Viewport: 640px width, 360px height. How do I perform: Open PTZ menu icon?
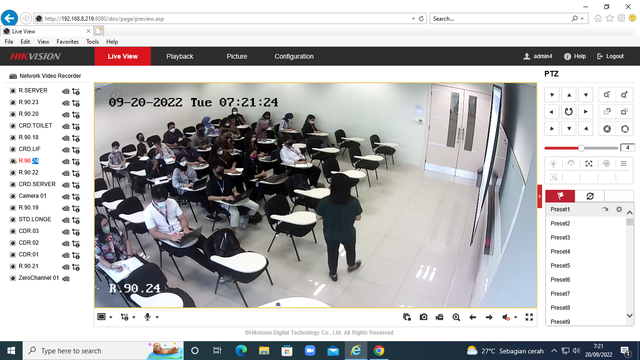pyautogui.click(x=624, y=164)
